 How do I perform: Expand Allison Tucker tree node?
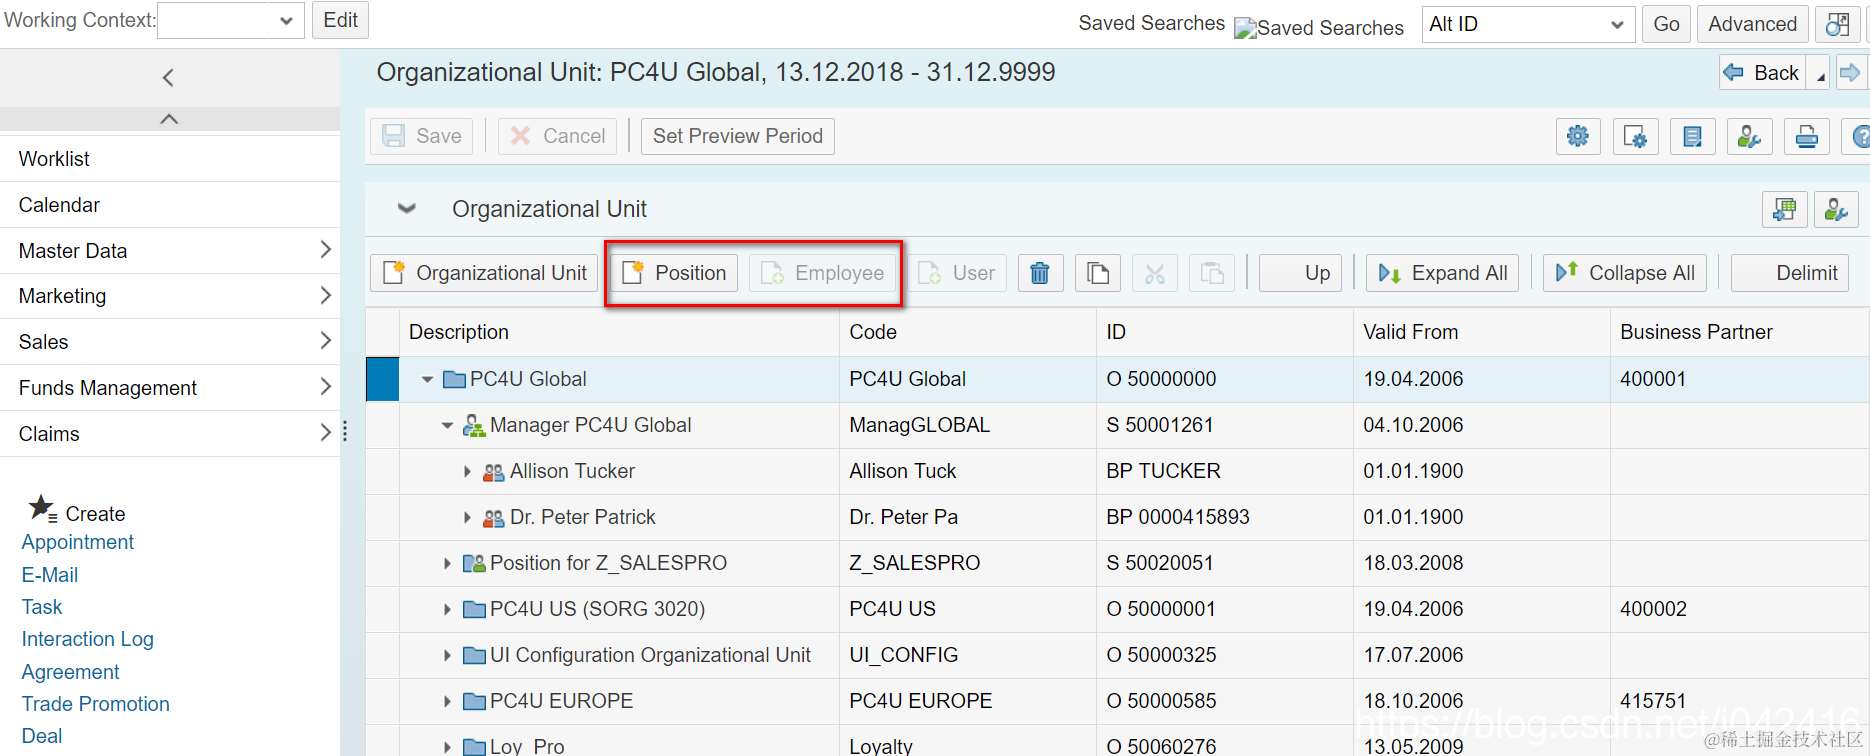click(467, 472)
